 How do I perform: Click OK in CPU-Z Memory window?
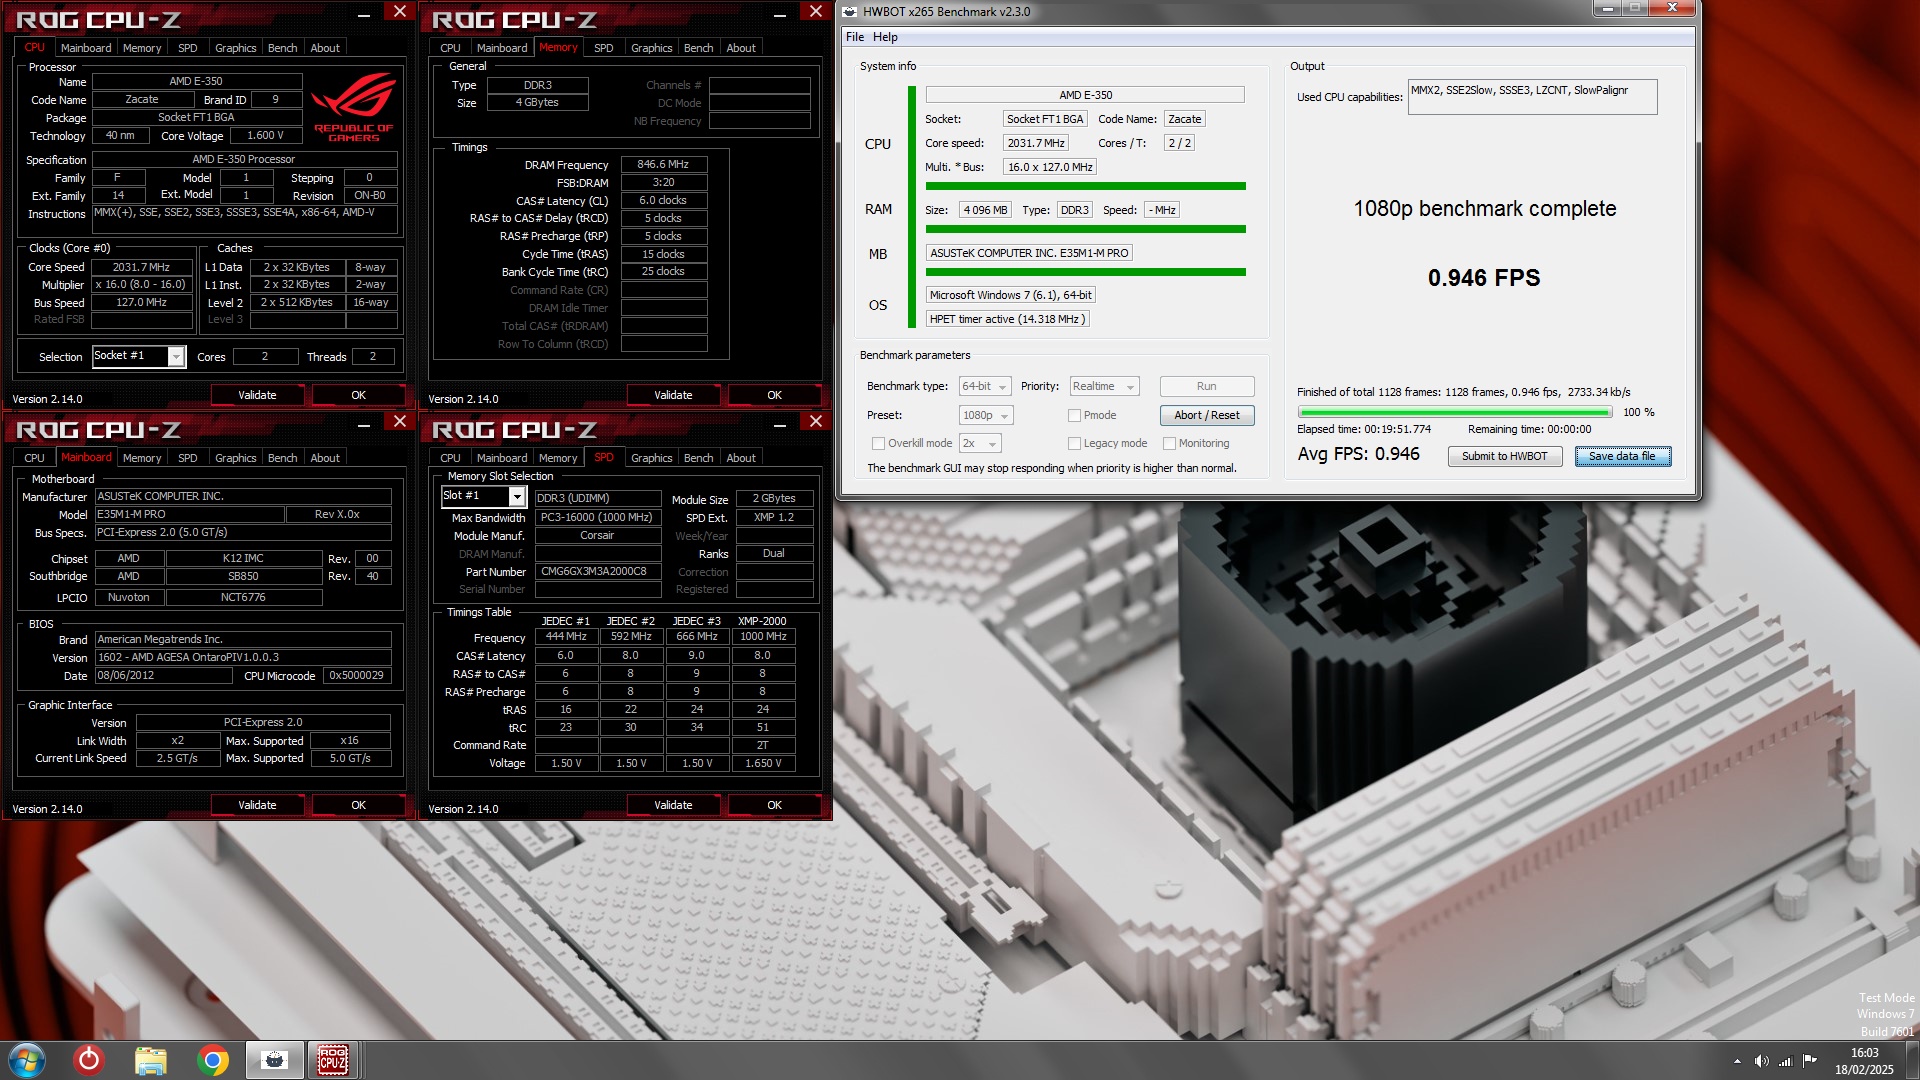point(774,395)
